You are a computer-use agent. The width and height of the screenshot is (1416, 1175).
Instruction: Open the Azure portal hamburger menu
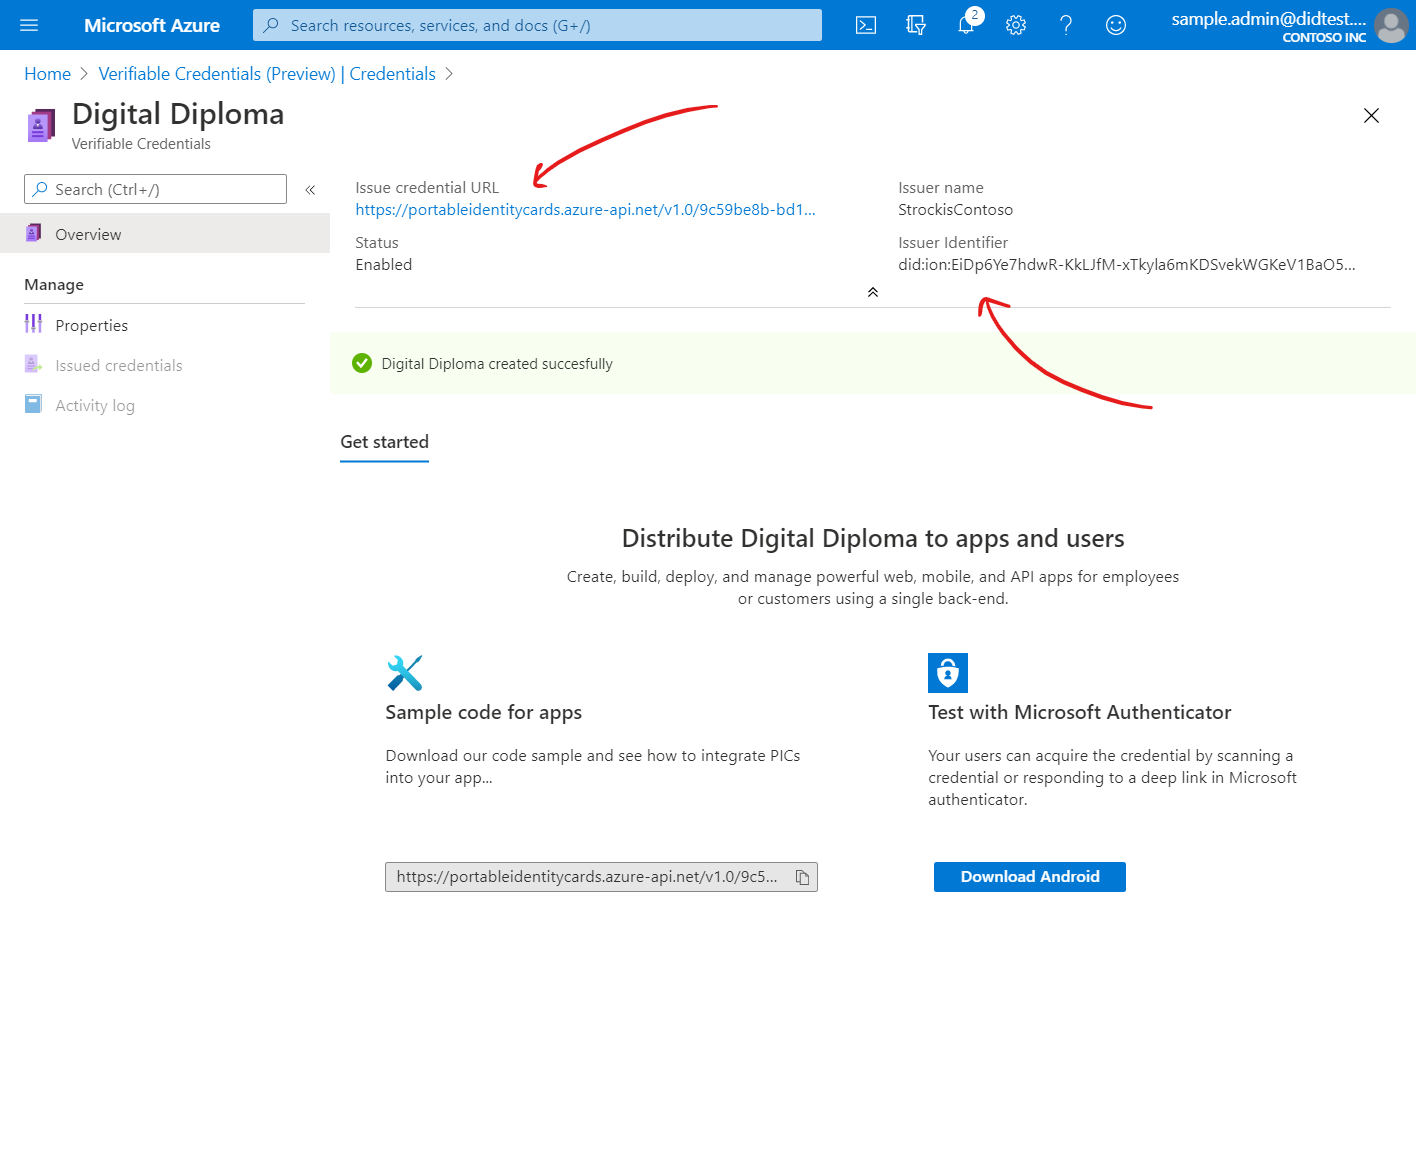pyautogui.click(x=29, y=25)
